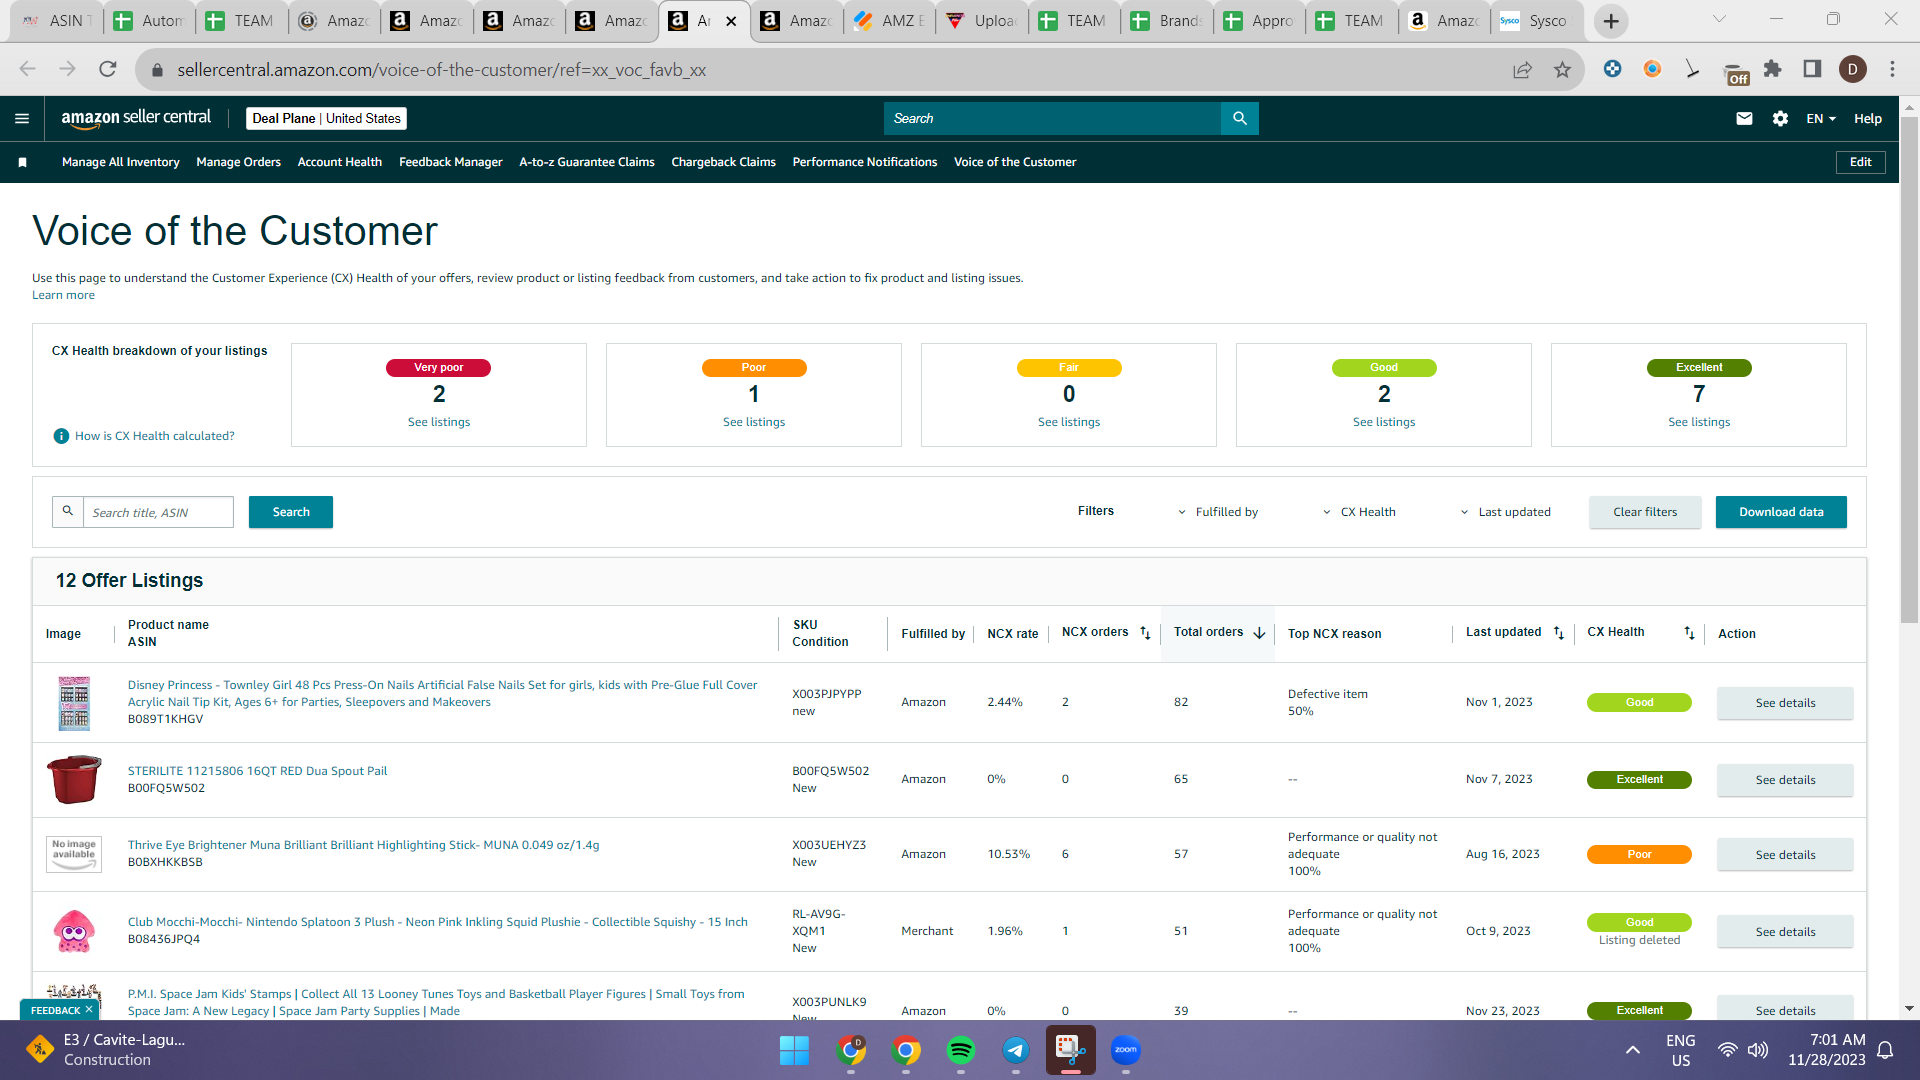This screenshot has width=1920, height=1080.
Task: Click the search magnifier button in header
Action: [1240, 118]
